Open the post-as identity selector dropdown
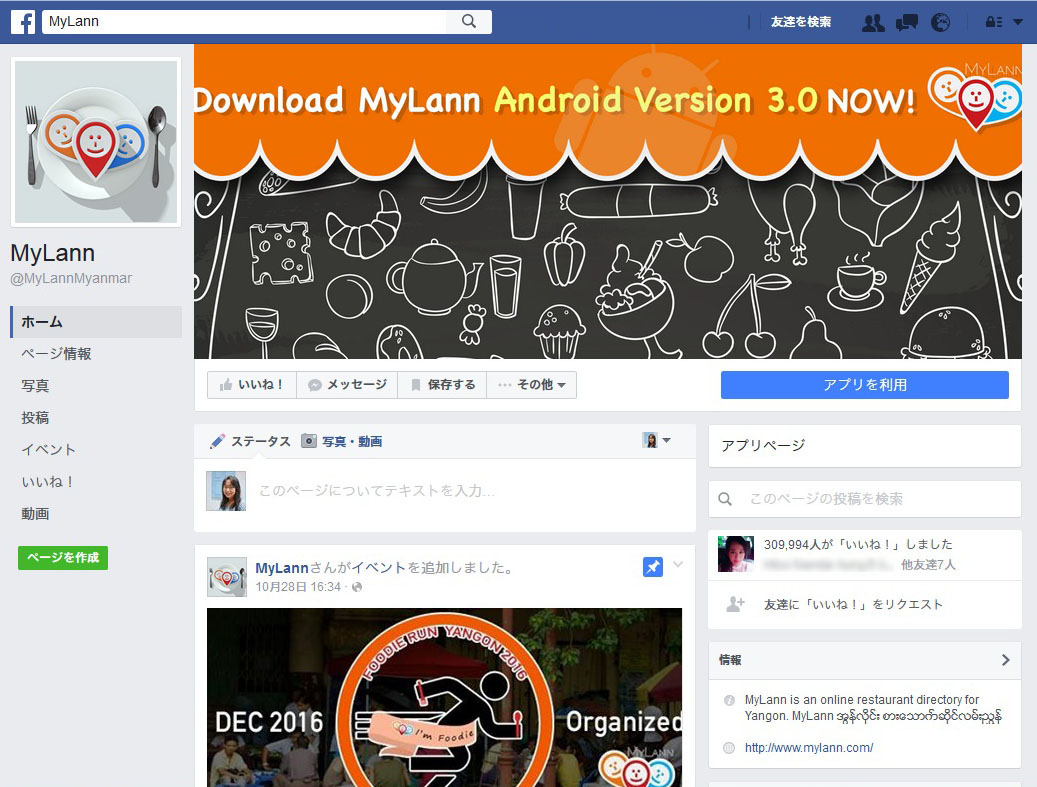Image resolution: width=1037 pixels, height=787 pixels. click(x=656, y=440)
